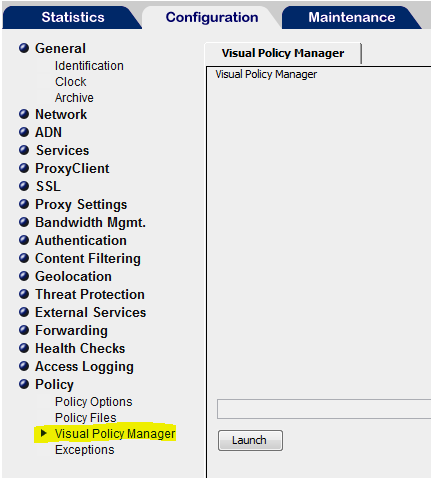This screenshot has width=431, height=478.
Task: Select the highlighted Visual Policy Manager item
Action: coord(115,434)
